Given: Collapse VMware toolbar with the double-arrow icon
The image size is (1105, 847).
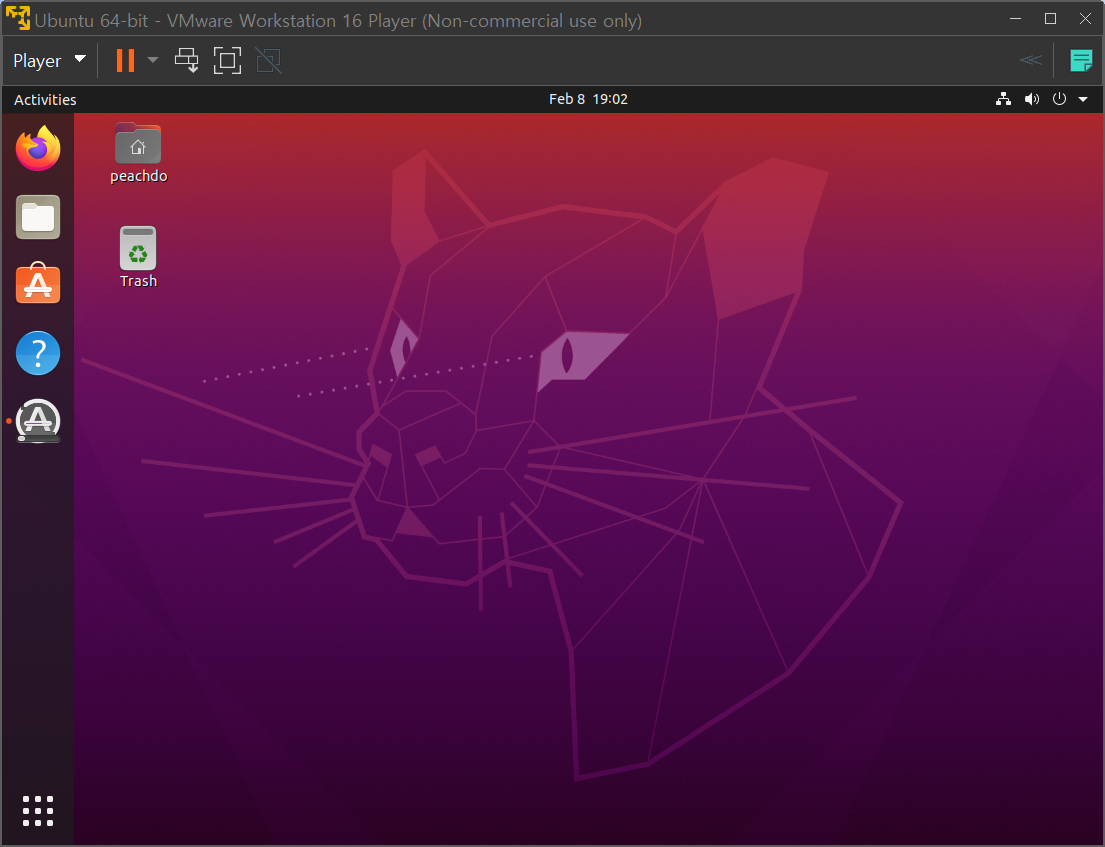Looking at the screenshot, I should 1030,61.
